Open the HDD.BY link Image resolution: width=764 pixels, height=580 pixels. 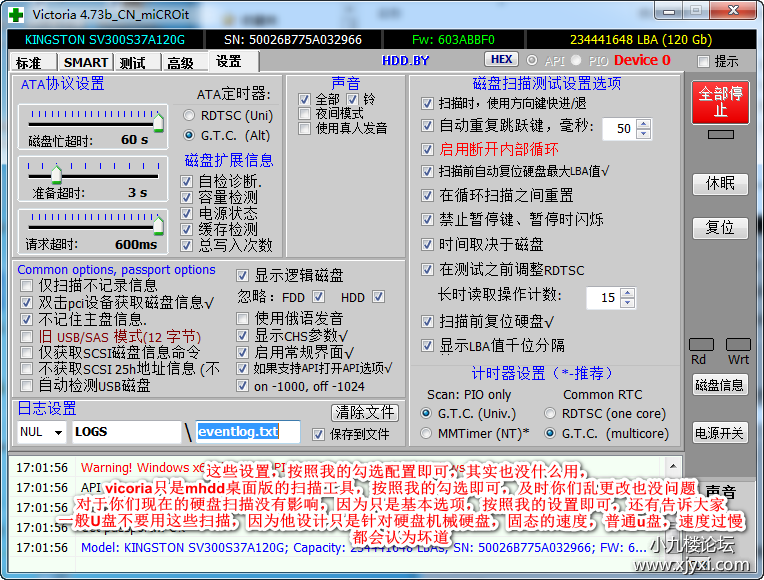point(405,61)
